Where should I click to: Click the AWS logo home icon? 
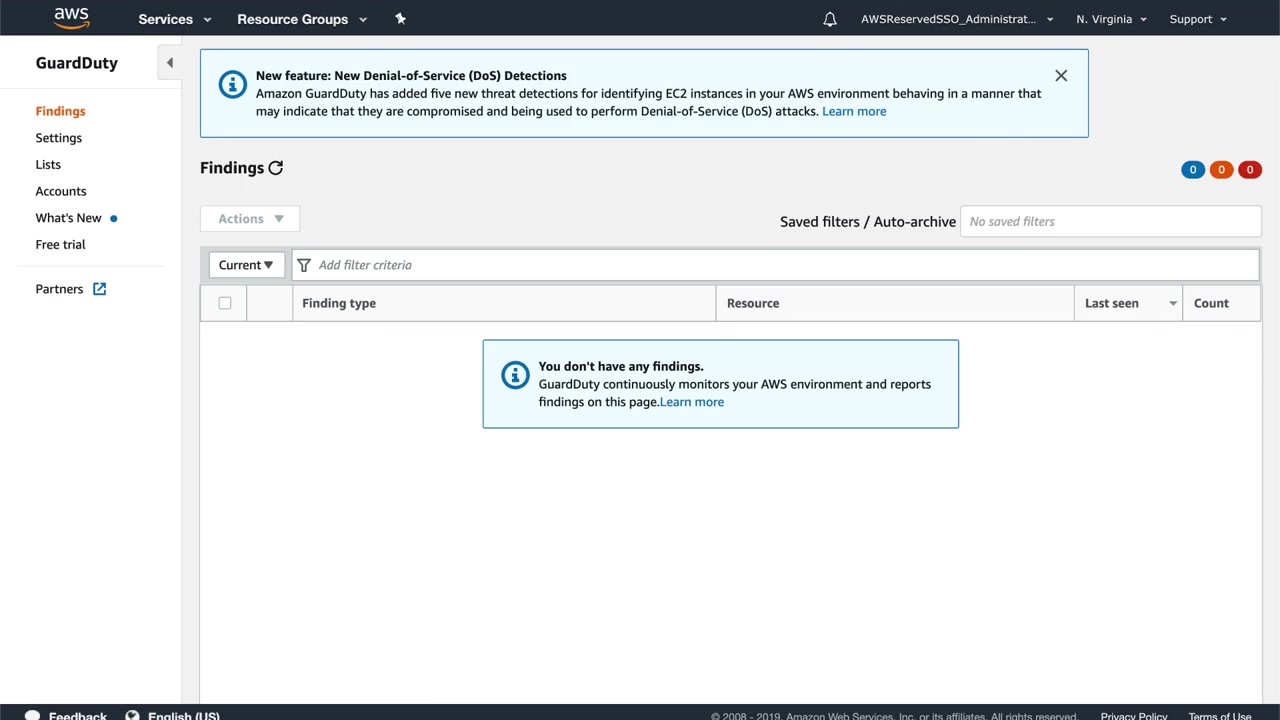72,18
